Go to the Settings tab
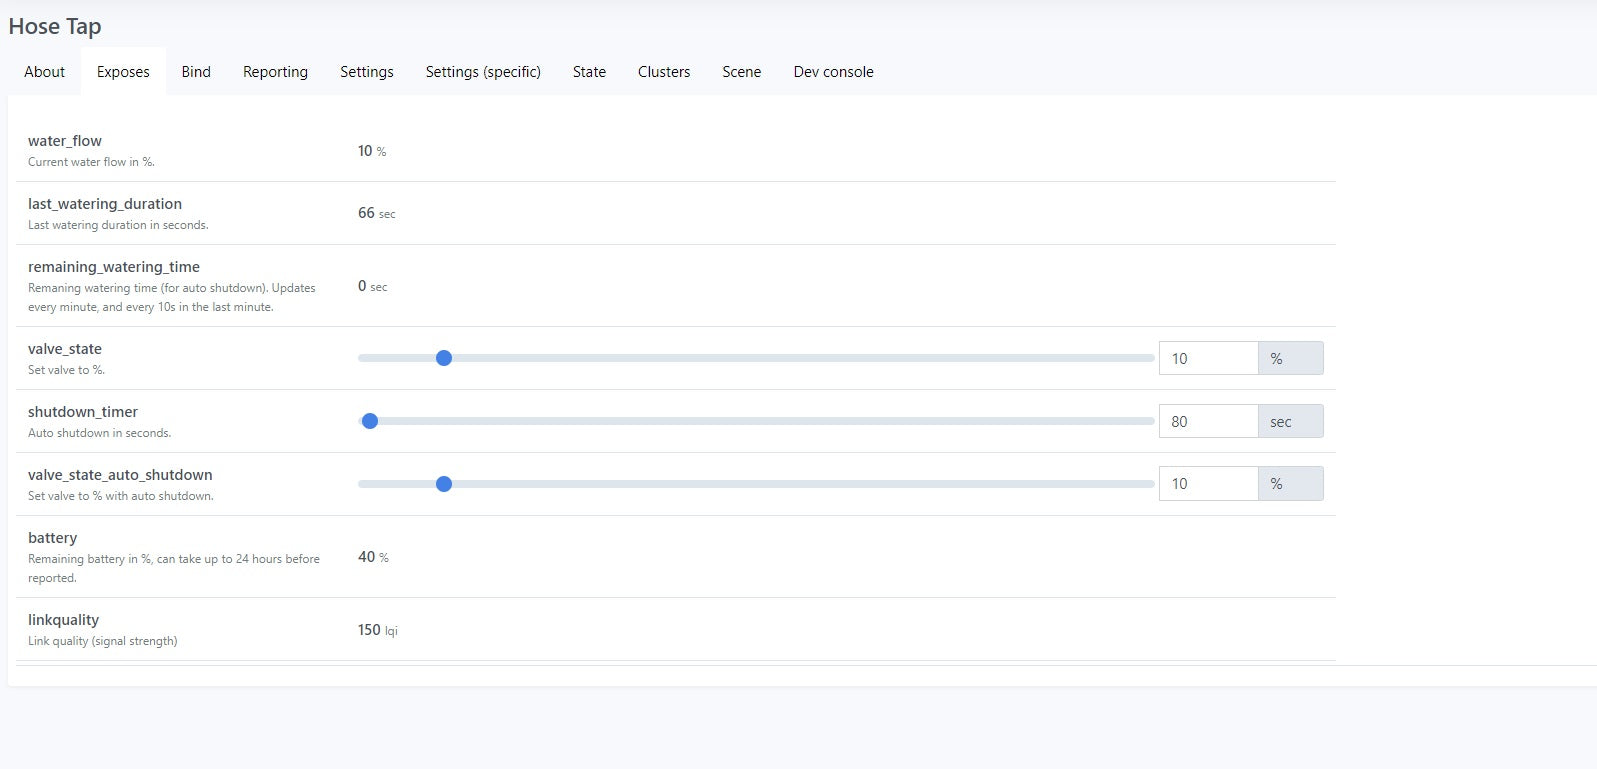This screenshot has height=769, width=1597. (366, 72)
